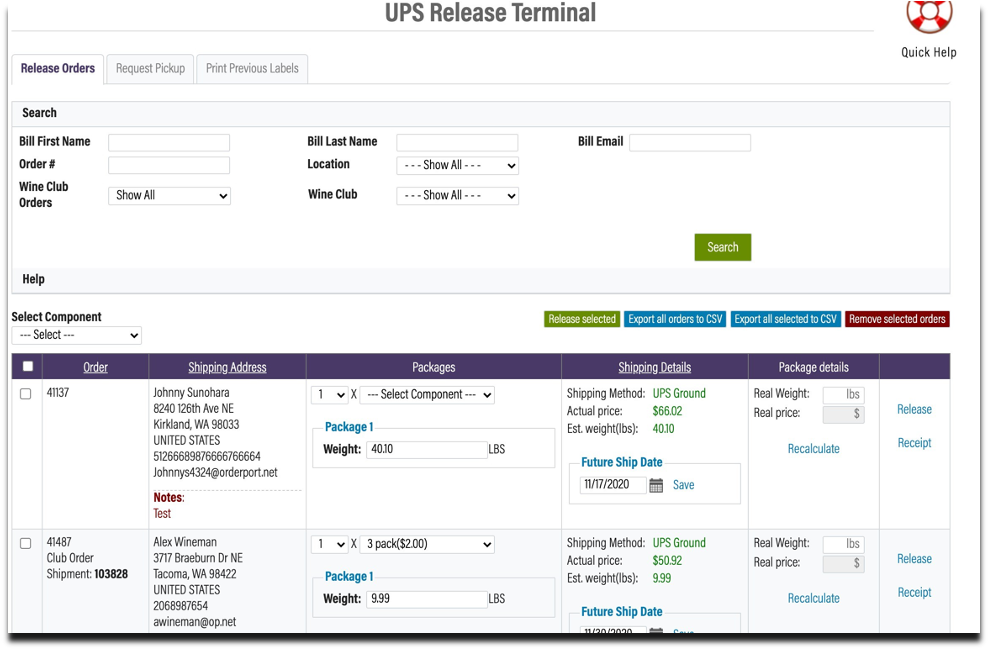The width and height of the screenshot is (990, 650).
Task: Focus the Order # search field
Action: [169, 166]
